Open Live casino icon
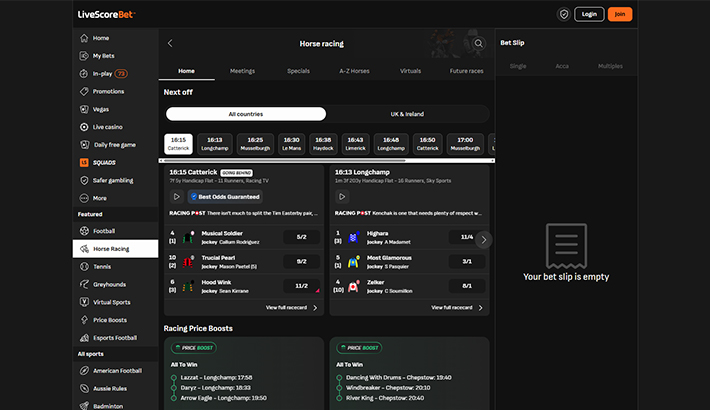 point(84,127)
